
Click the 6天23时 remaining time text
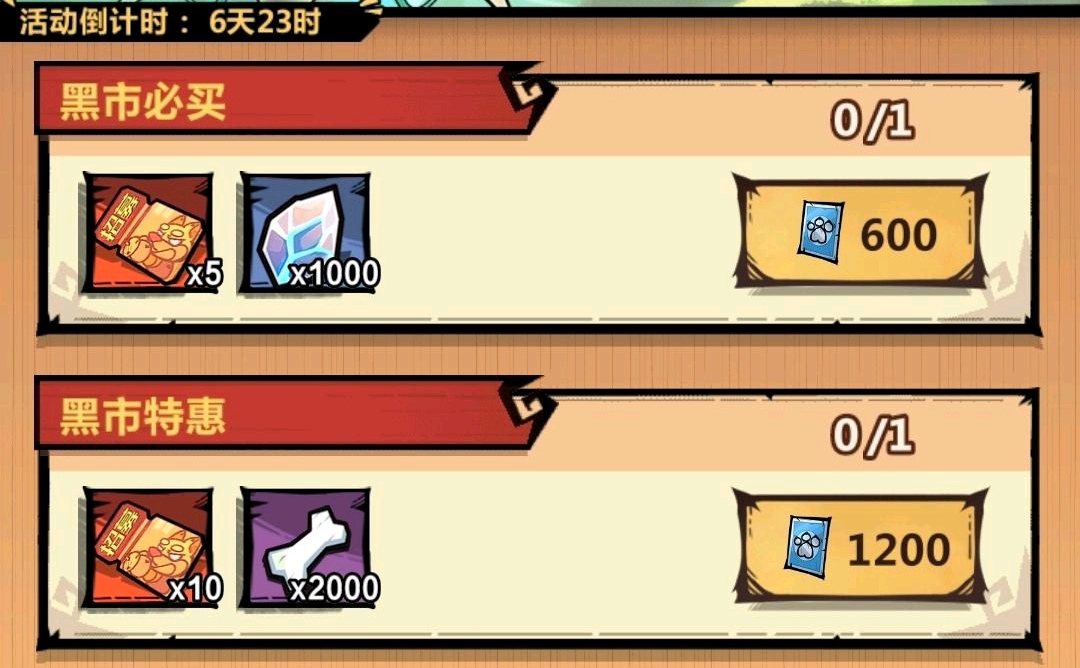265,21
